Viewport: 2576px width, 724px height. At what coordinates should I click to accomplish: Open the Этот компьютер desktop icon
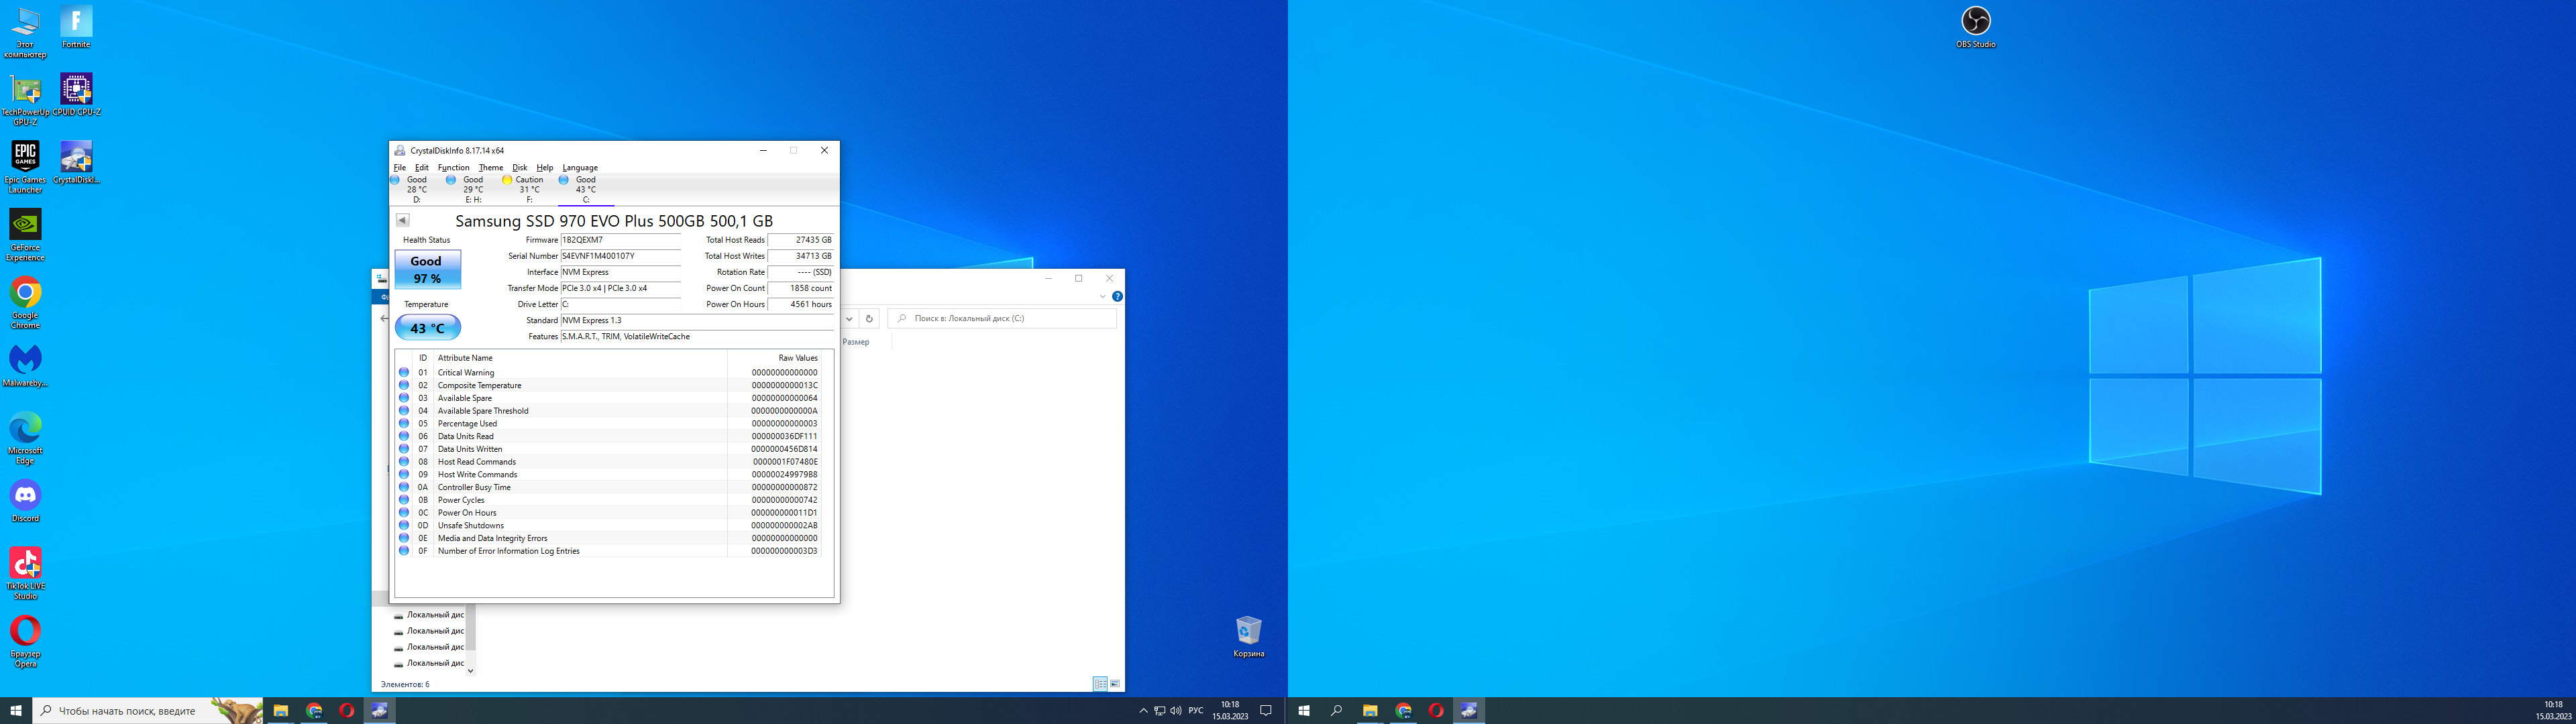click(25, 32)
